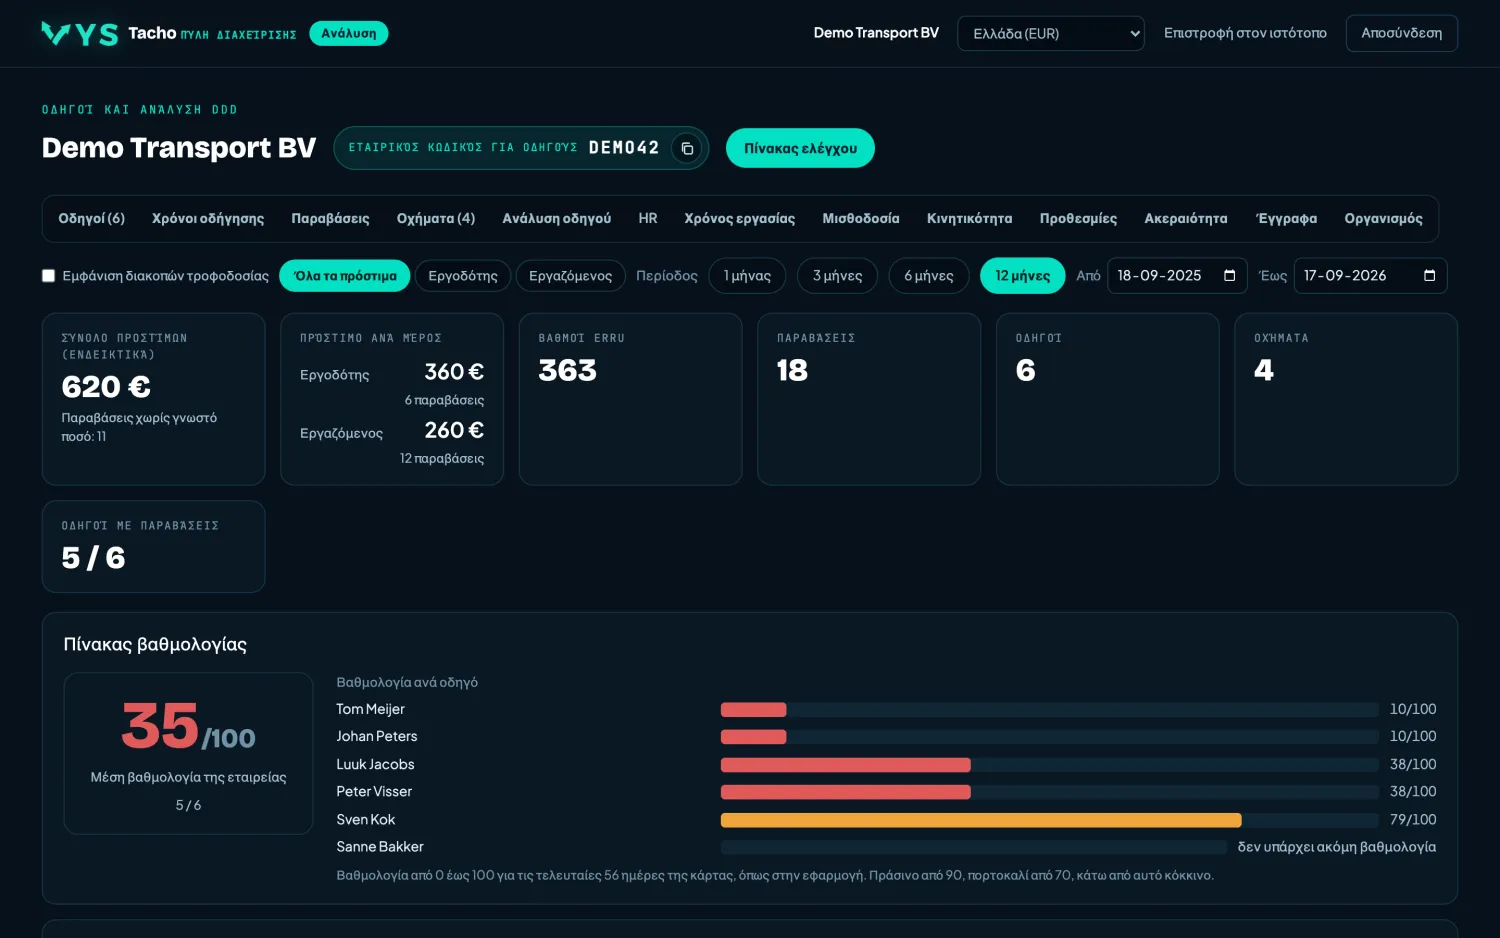1500x938 pixels.
Task: Open the Προθεσμίες tab
Action: (x=1078, y=219)
